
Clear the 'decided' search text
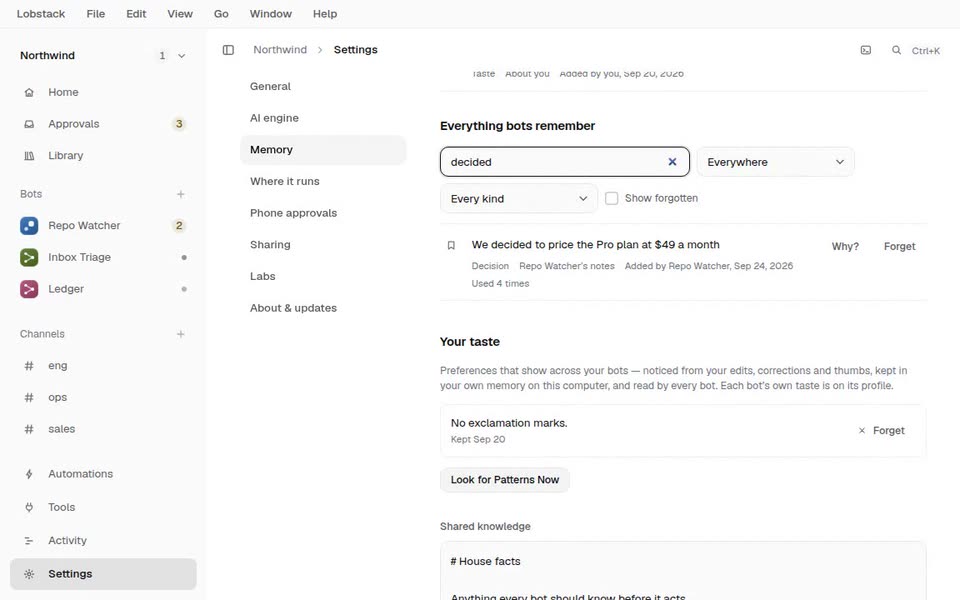pyautogui.click(x=672, y=162)
